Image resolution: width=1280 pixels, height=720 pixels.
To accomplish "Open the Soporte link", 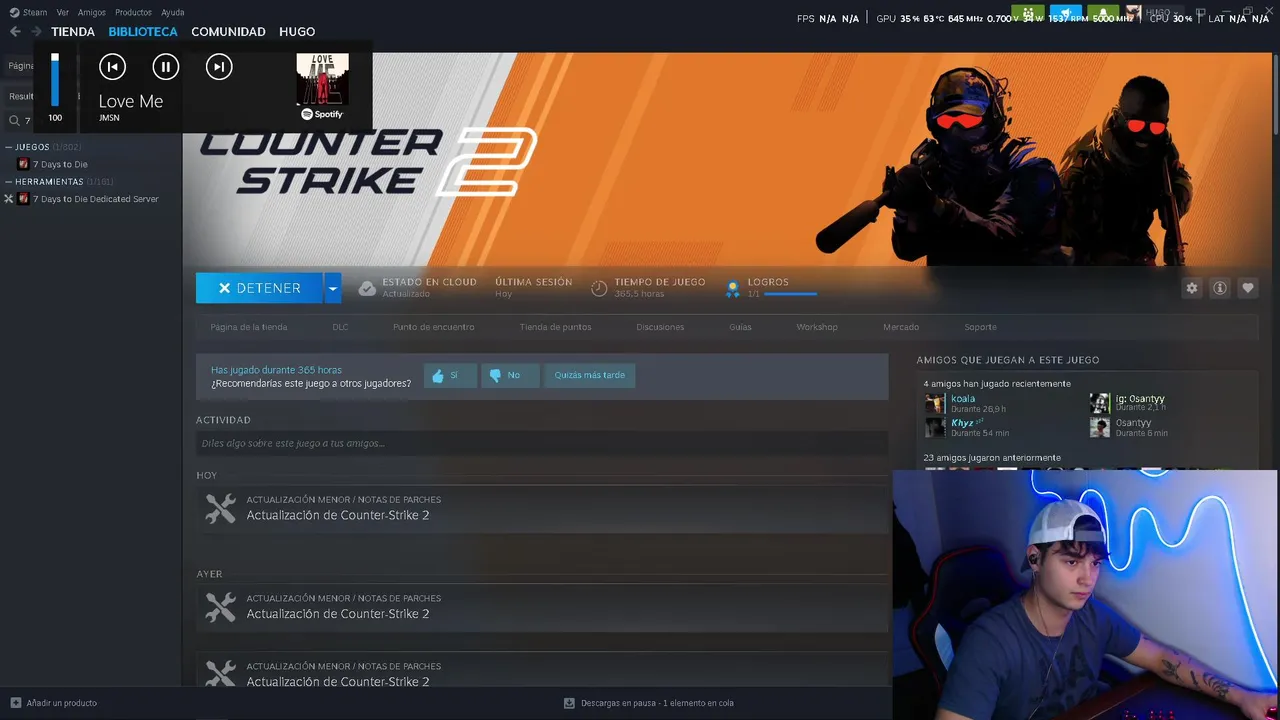I will point(980,327).
